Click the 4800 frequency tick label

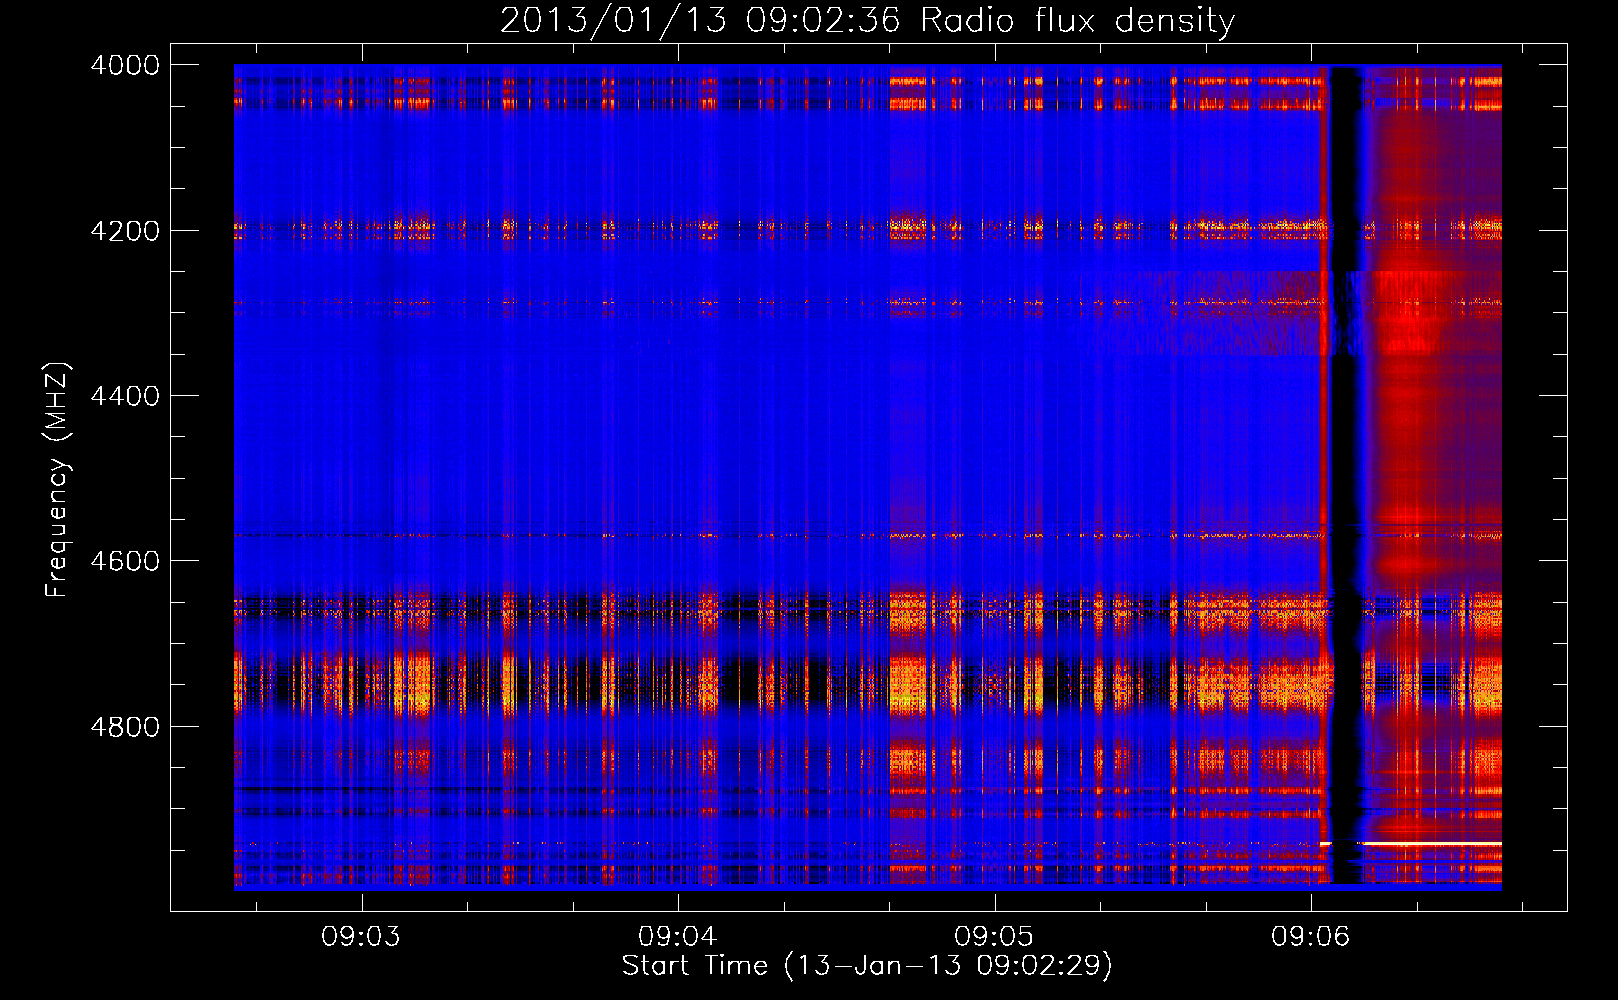click(x=125, y=727)
